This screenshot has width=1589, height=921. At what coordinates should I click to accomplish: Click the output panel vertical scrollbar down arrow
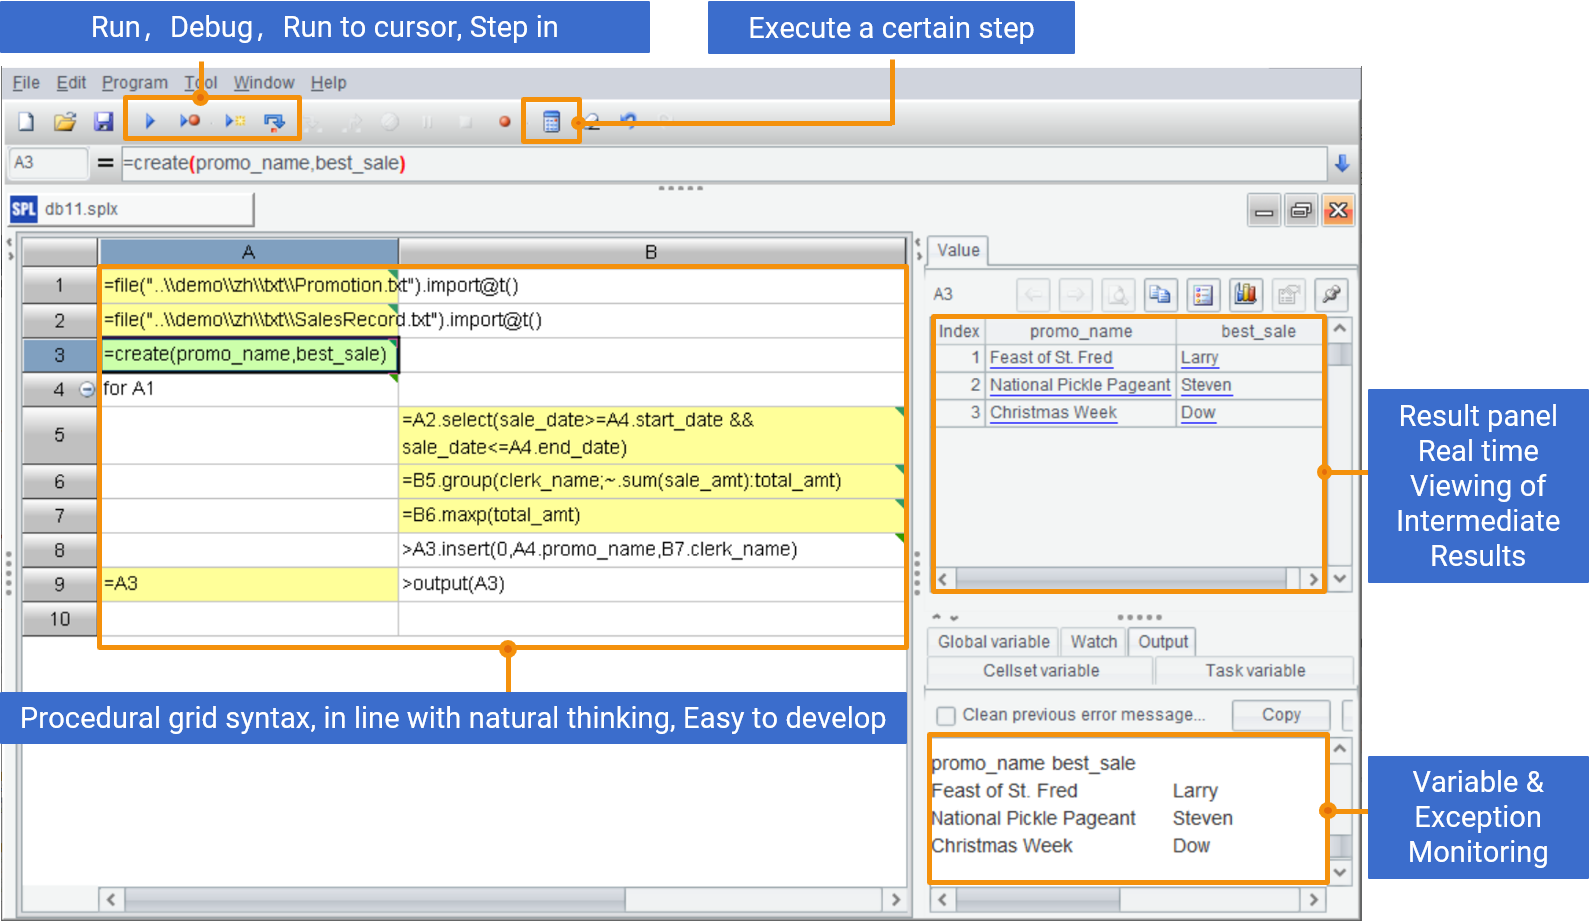pyautogui.click(x=1340, y=872)
